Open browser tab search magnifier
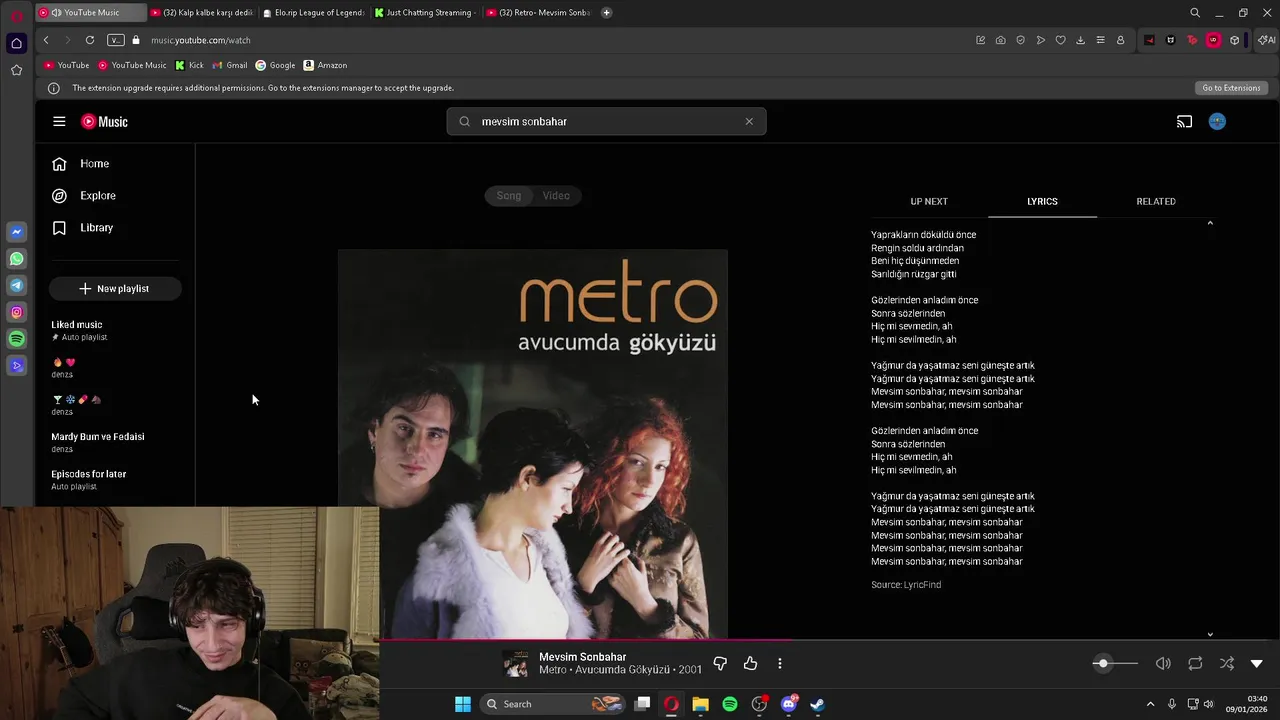Screen dimensions: 1280x720 [x=1195, y=13]
